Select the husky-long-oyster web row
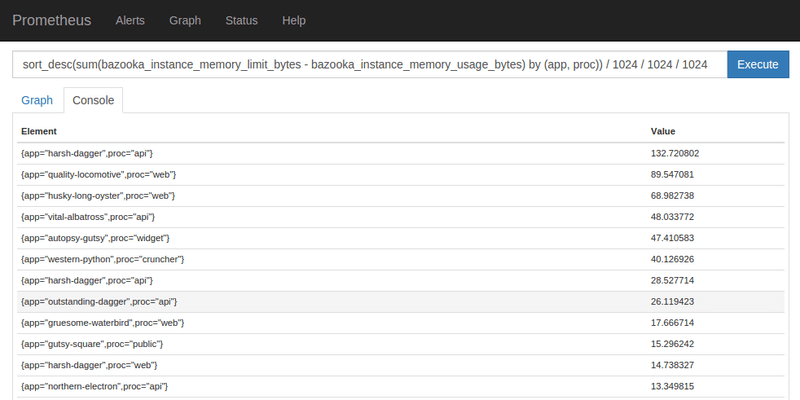The width and height of the screenshot is (800, 400). click(401, 196)
